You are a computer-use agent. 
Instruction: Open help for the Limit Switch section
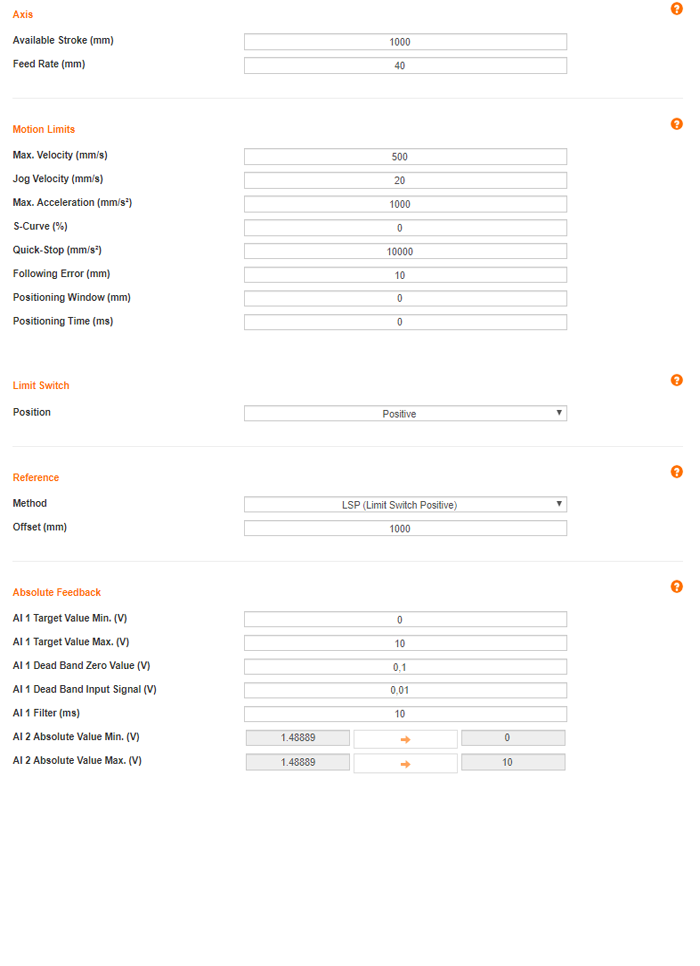677,380
